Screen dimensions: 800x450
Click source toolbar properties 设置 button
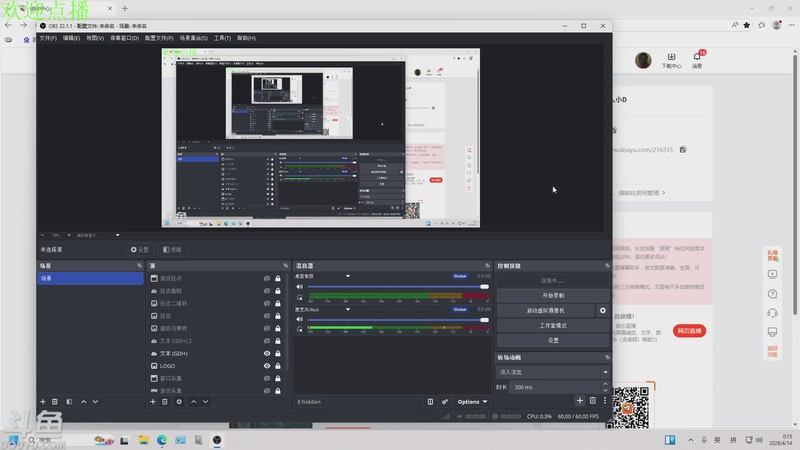[x=140, y=249]
